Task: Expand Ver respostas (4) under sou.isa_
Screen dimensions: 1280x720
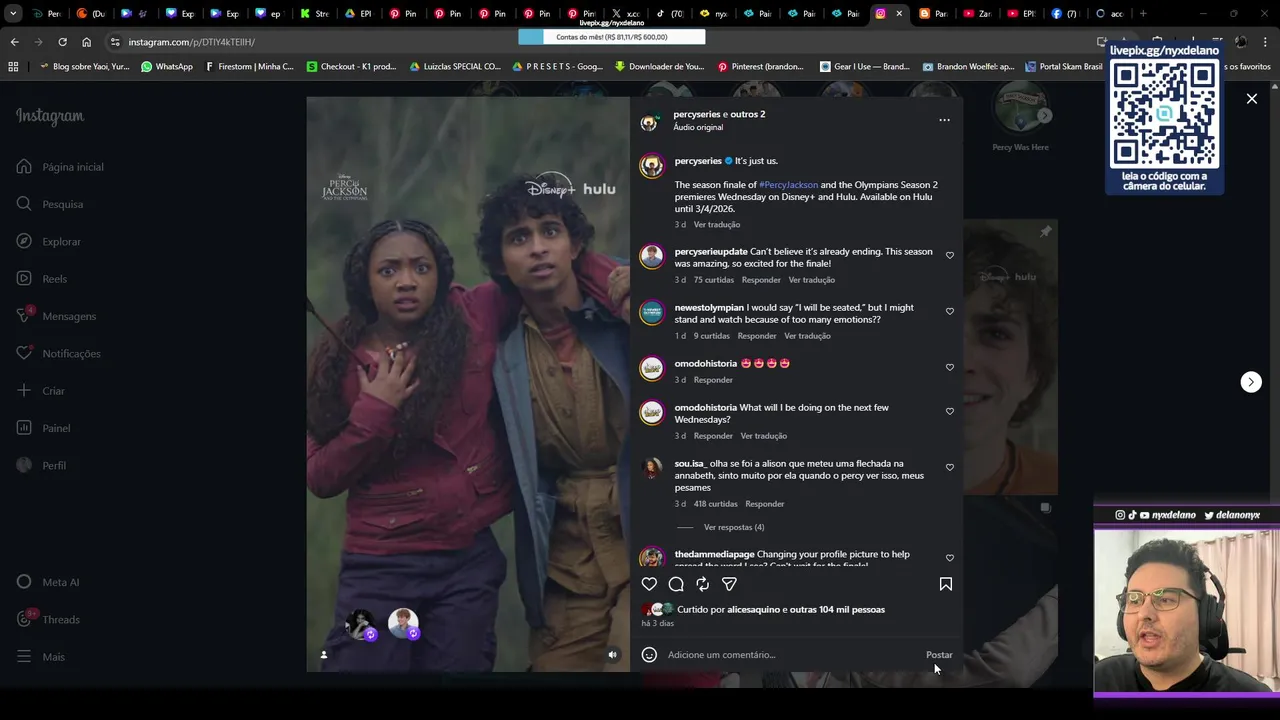Action: [734, 527]
